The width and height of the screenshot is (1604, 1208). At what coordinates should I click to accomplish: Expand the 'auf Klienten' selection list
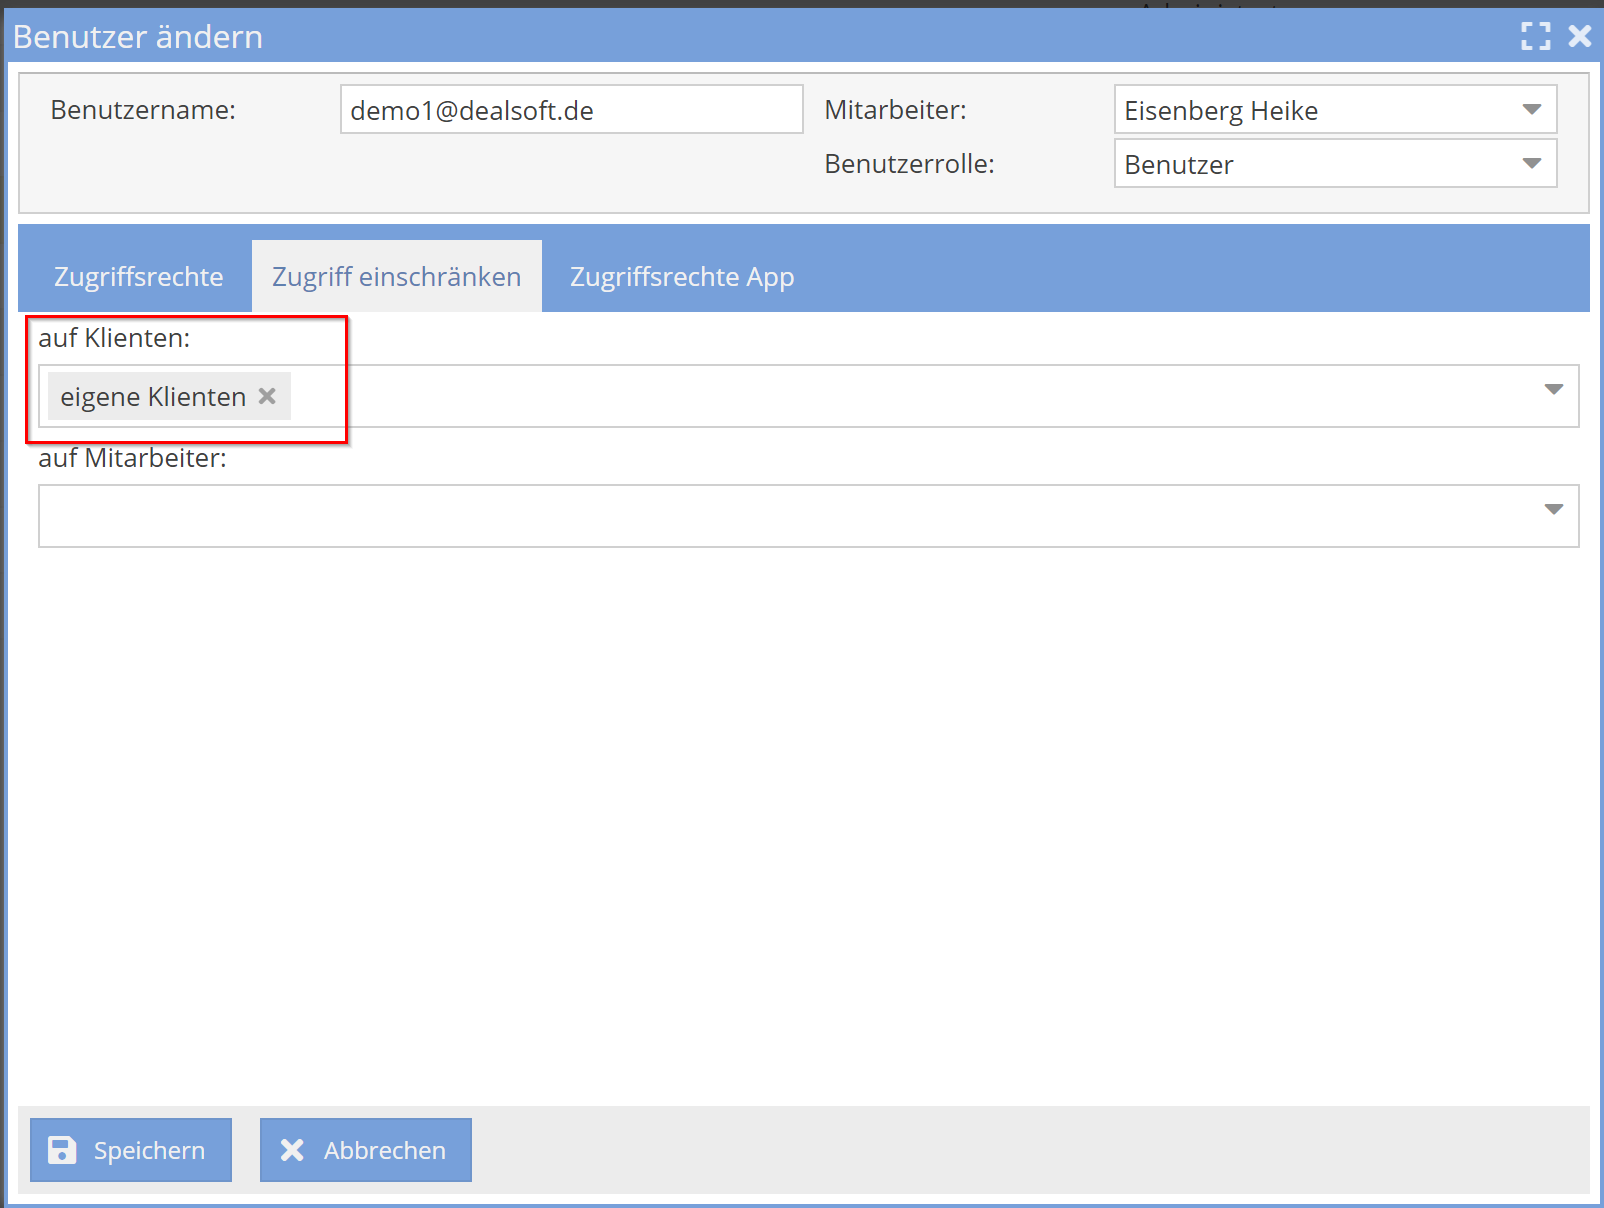(1553, 390)
